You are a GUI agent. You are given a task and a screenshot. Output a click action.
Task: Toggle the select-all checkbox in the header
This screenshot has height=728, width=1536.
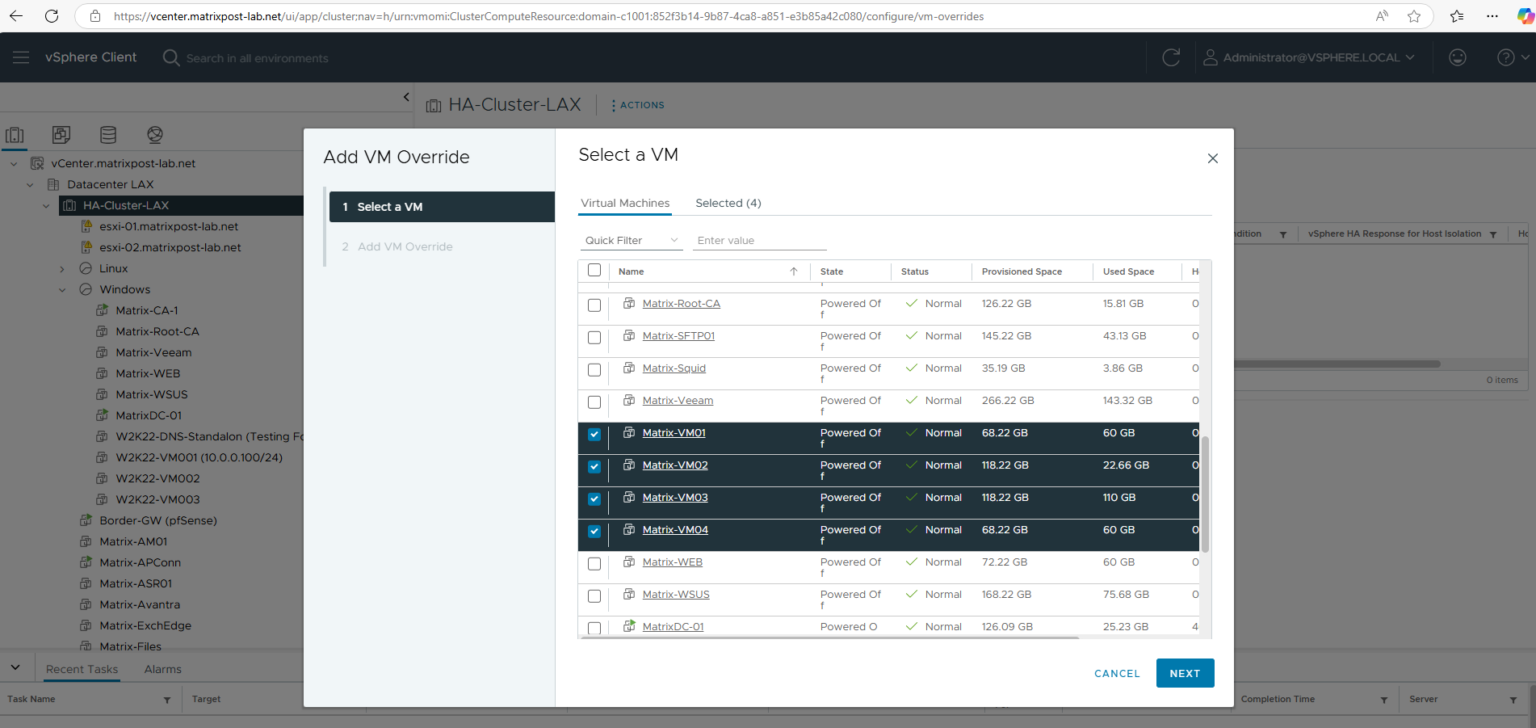(x=594, y=270)
